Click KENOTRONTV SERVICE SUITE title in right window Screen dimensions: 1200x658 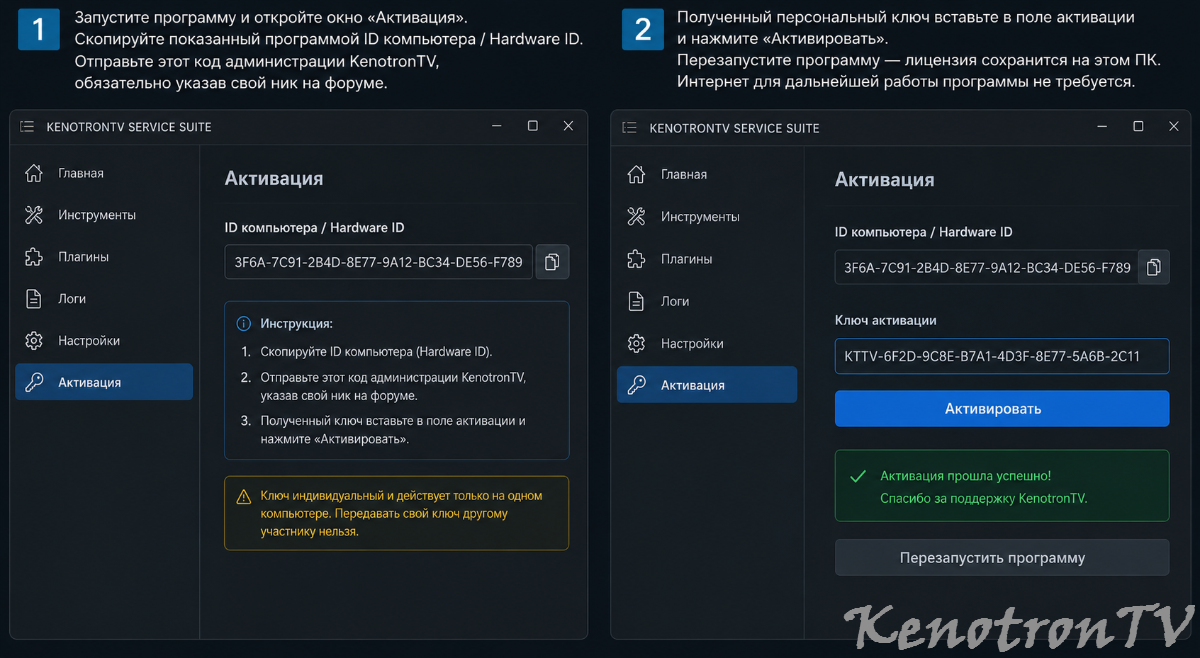click(734, 128)
